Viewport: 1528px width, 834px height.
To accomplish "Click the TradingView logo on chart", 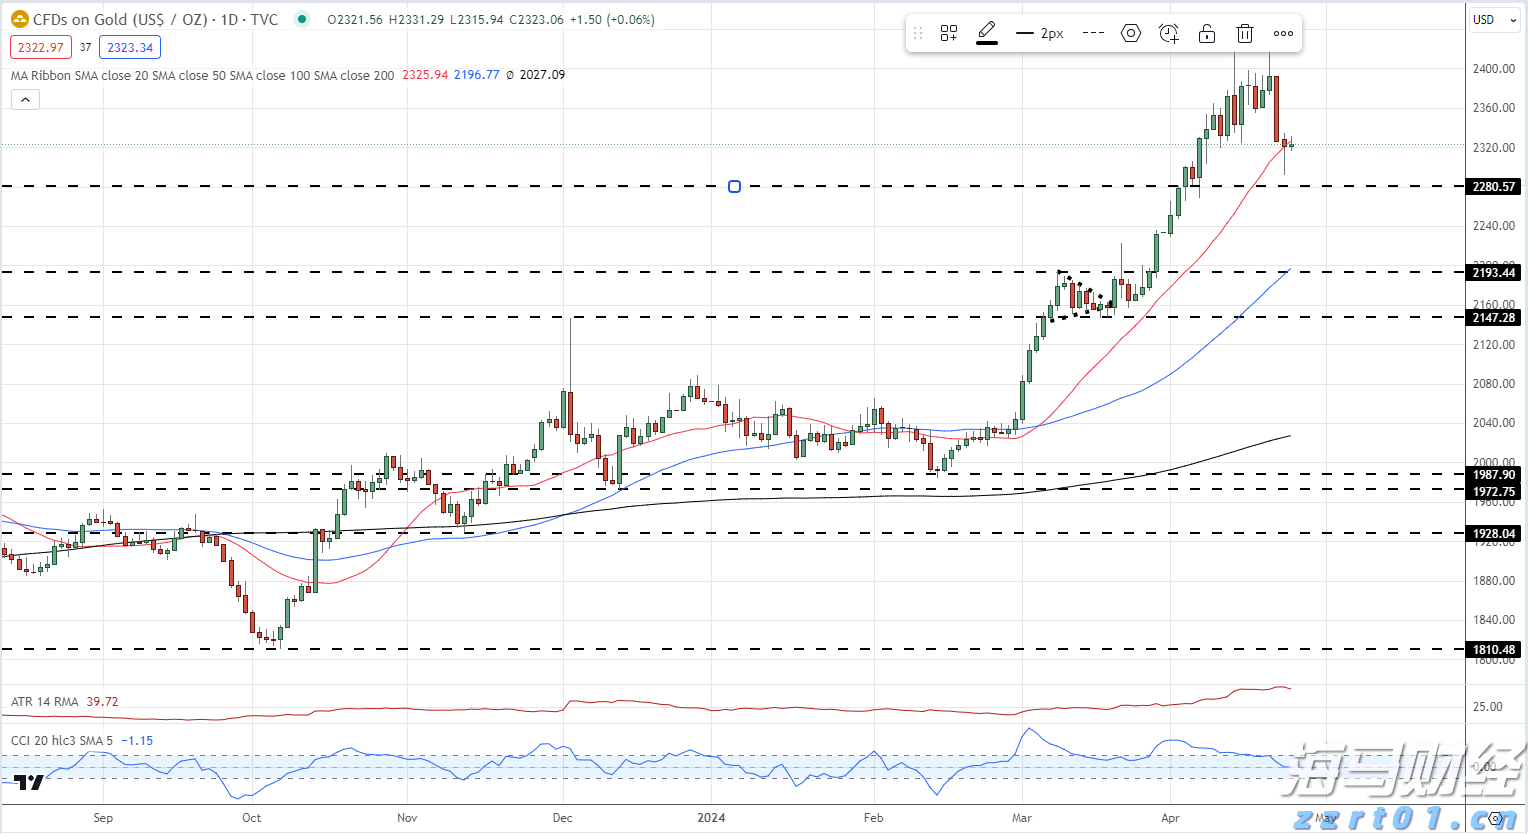I will [30, 782].
